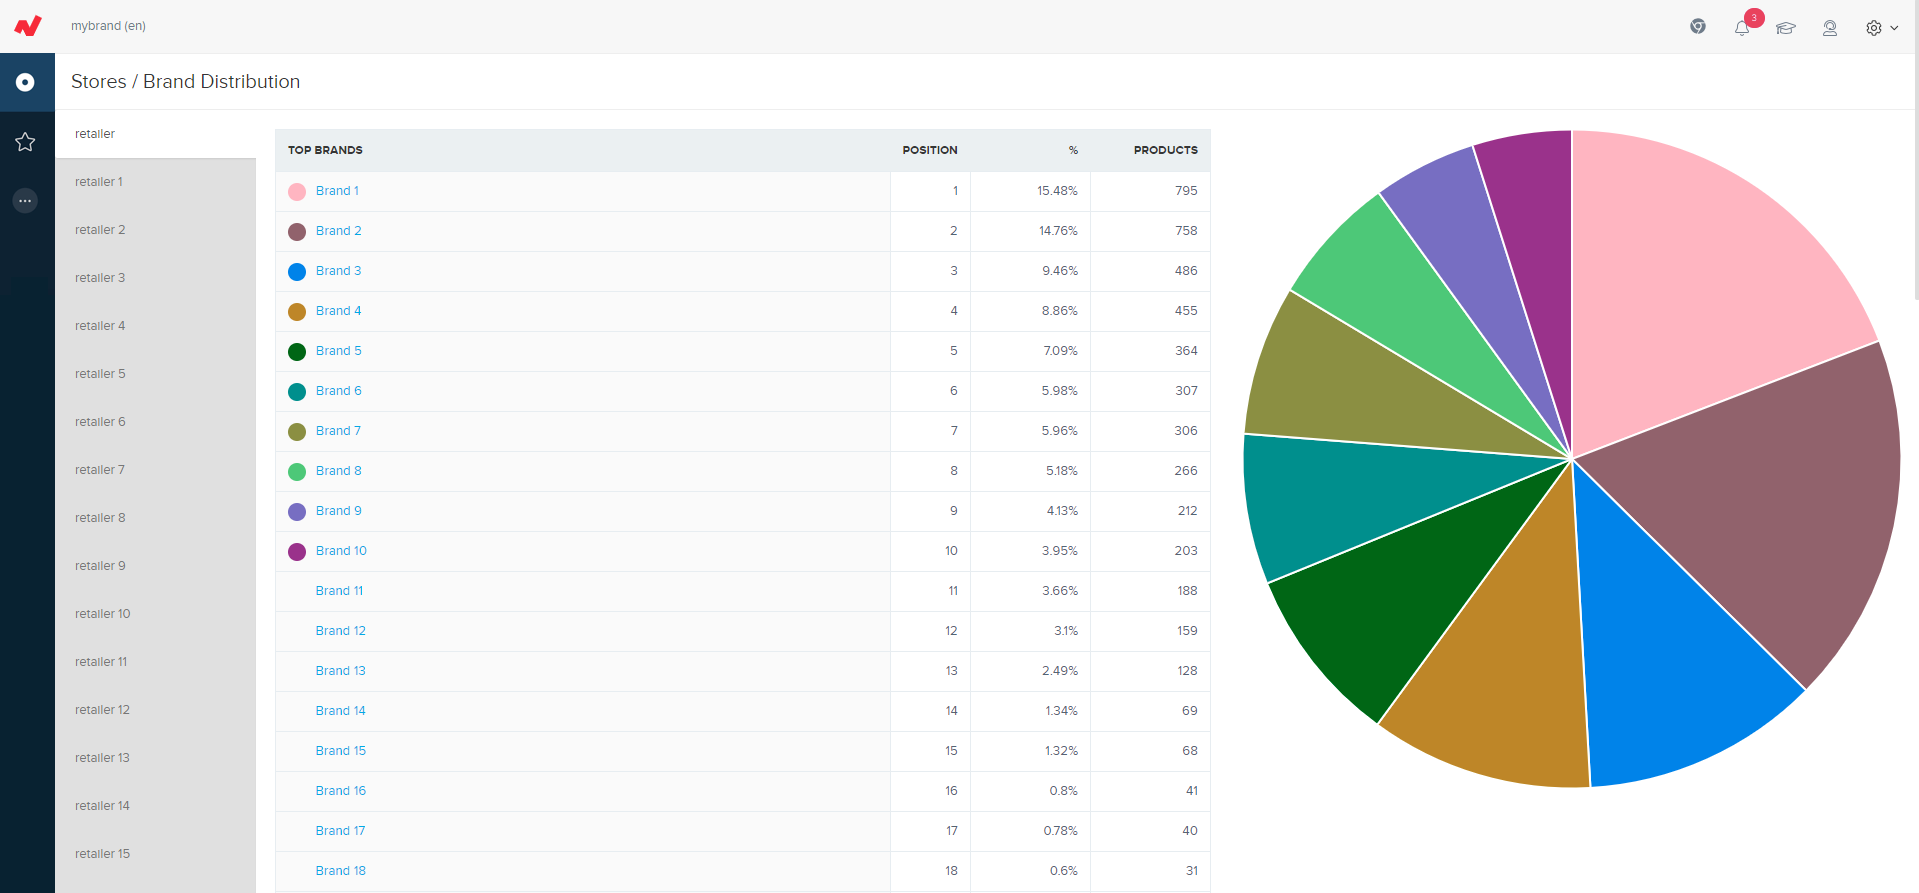Open the Brand 8 link
Image resolution: width=1919 pixels, height=893 pixels.
tap(338, 471)
